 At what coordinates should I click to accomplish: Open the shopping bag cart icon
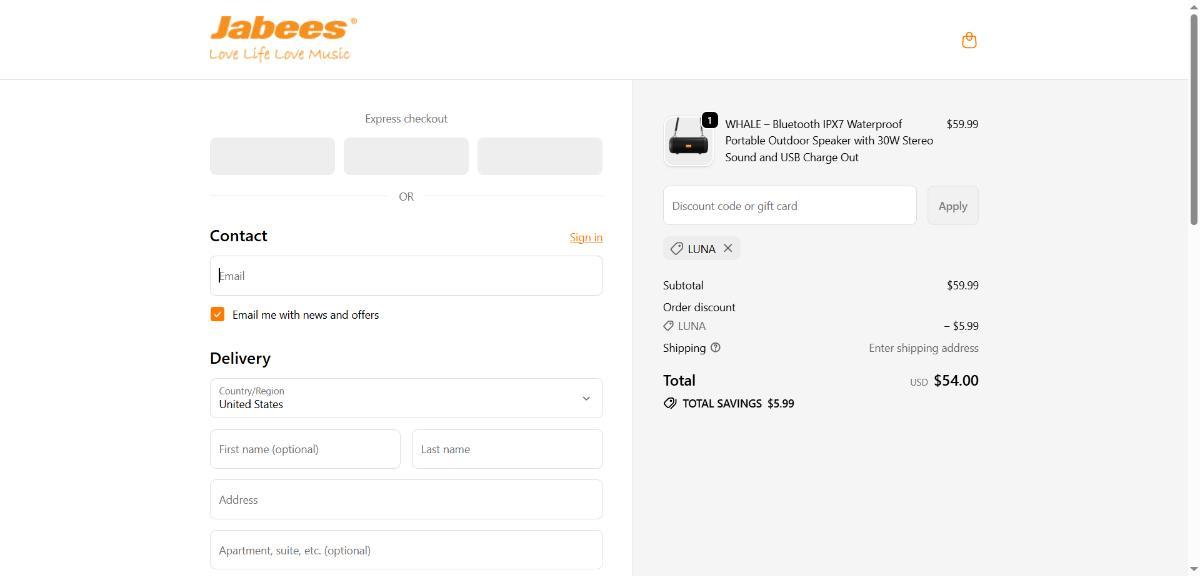point(968,41)
